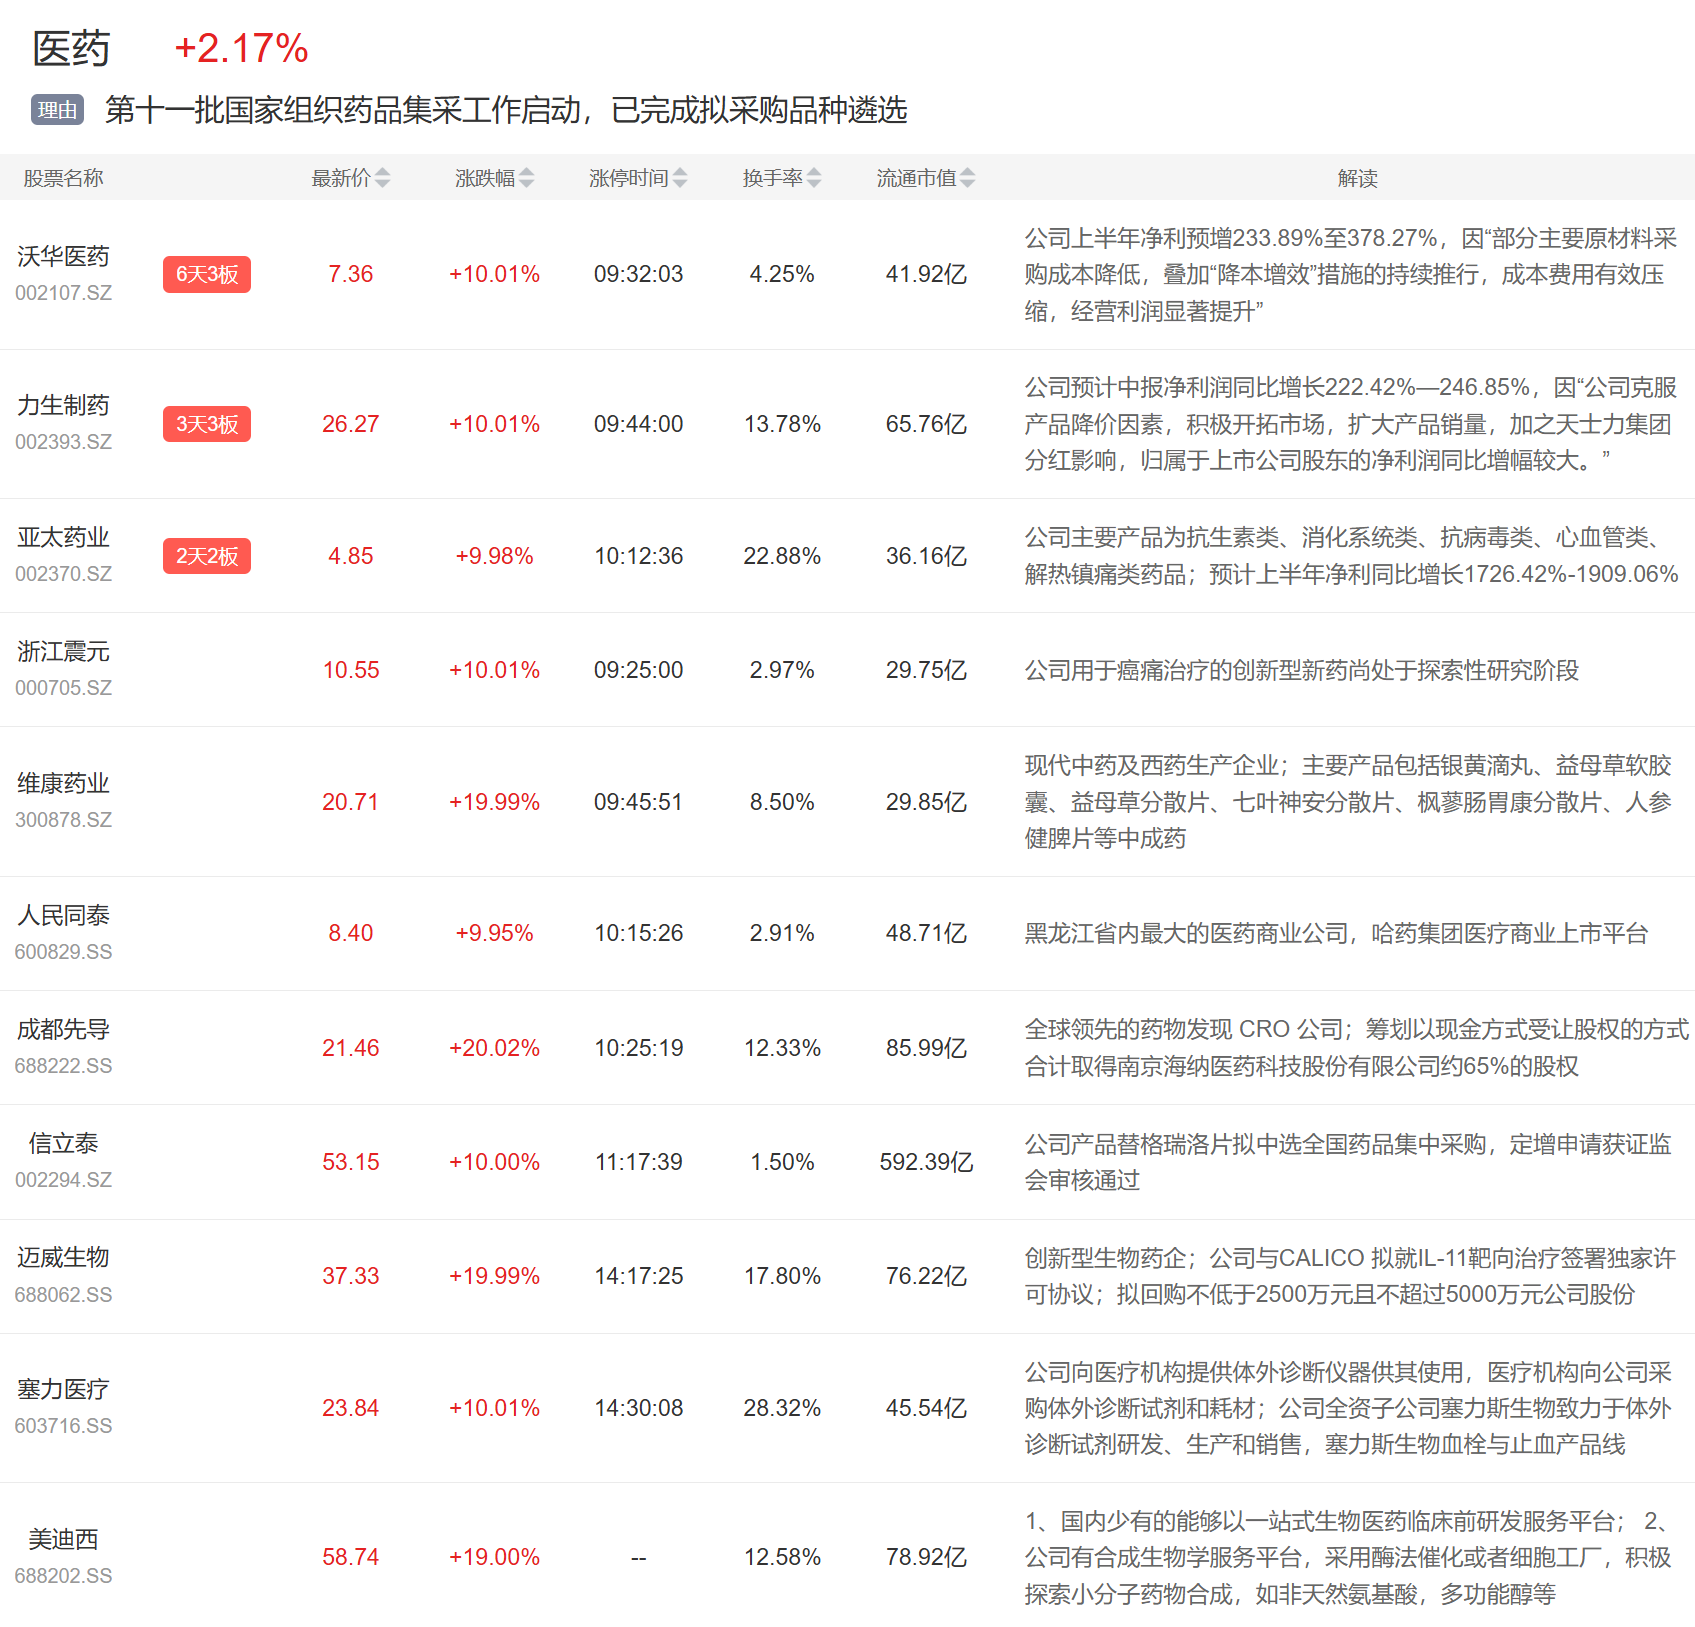Open 沃华医药 stock details

(x=63, y=257)
